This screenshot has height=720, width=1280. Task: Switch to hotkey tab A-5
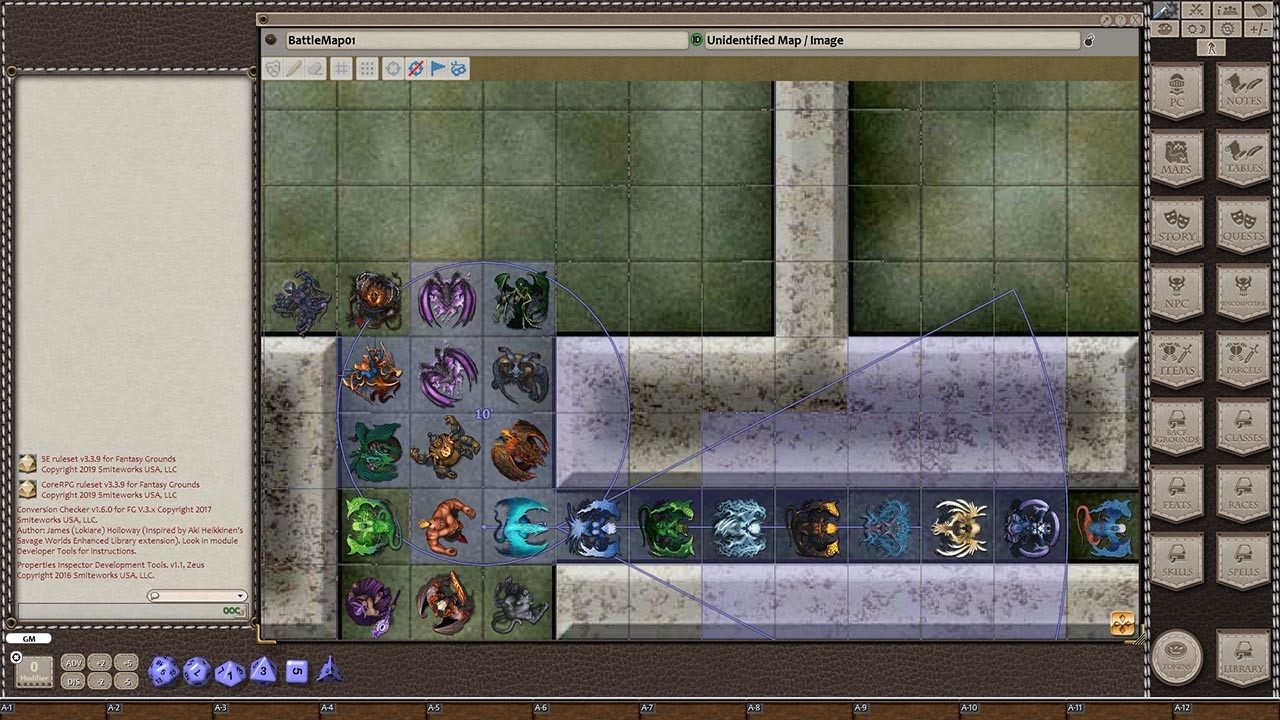click(x=433, y=707)
